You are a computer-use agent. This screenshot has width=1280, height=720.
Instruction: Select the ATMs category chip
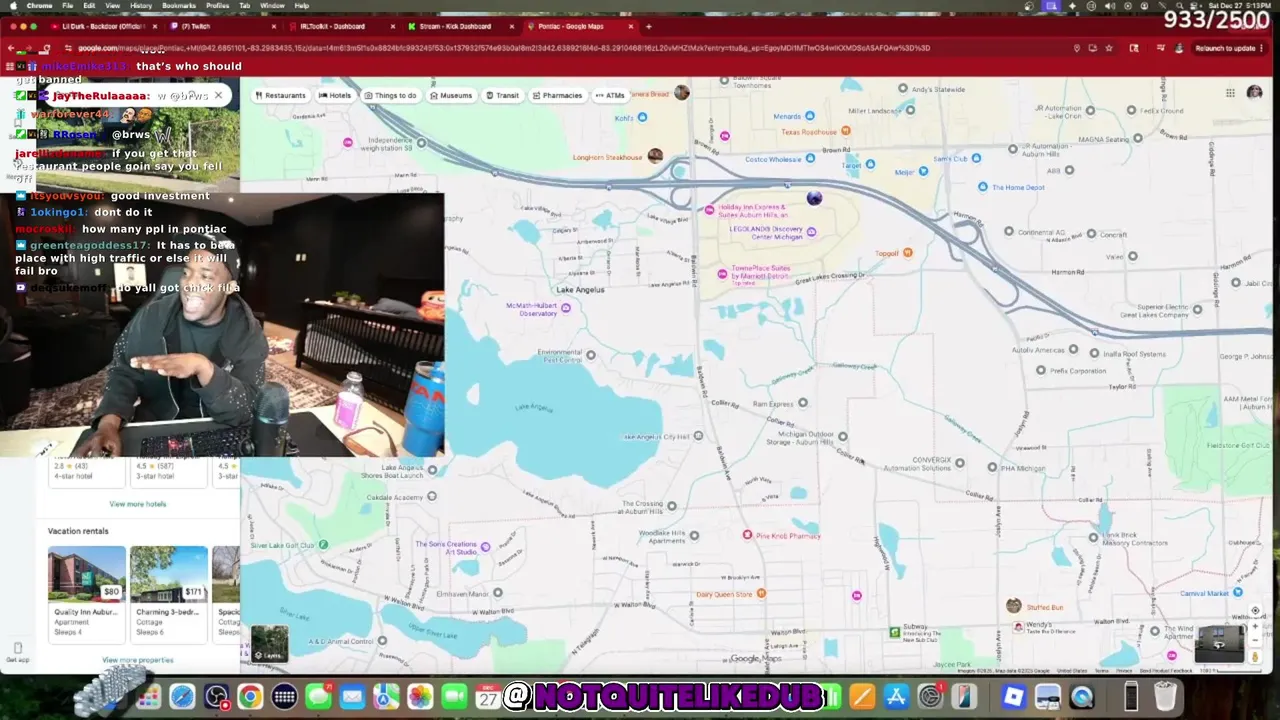tap(610, 95)
